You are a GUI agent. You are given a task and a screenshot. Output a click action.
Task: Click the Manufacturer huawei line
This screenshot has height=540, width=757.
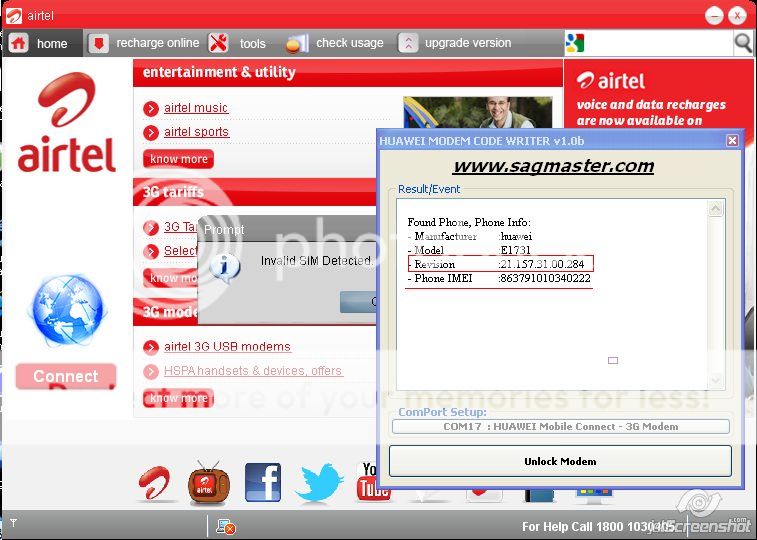point(470,236)
